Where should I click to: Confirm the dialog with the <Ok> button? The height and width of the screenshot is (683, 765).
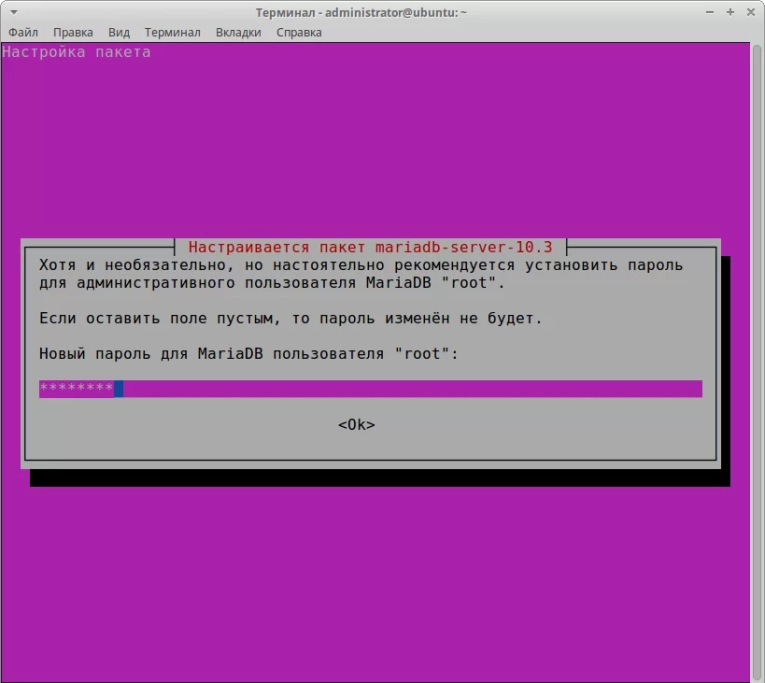357,425
